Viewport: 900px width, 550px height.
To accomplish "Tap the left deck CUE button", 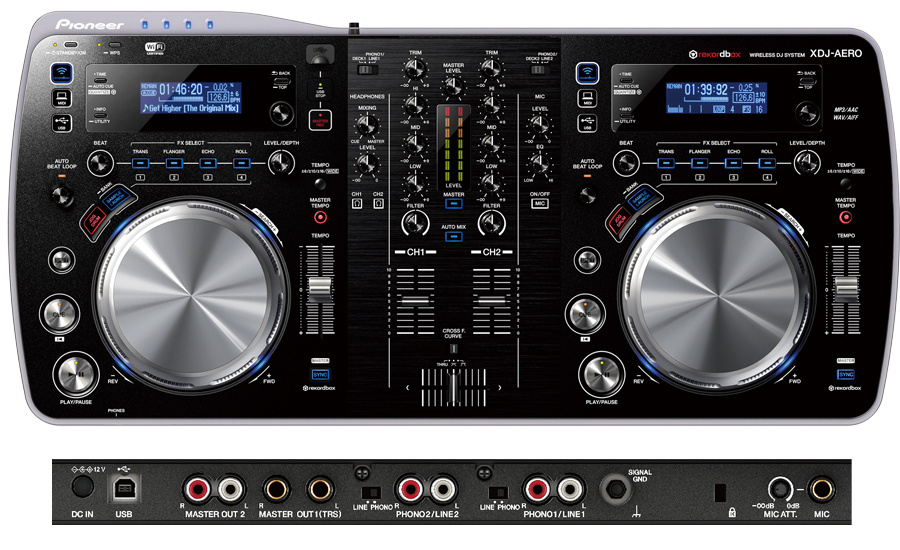I will (60, 314).
